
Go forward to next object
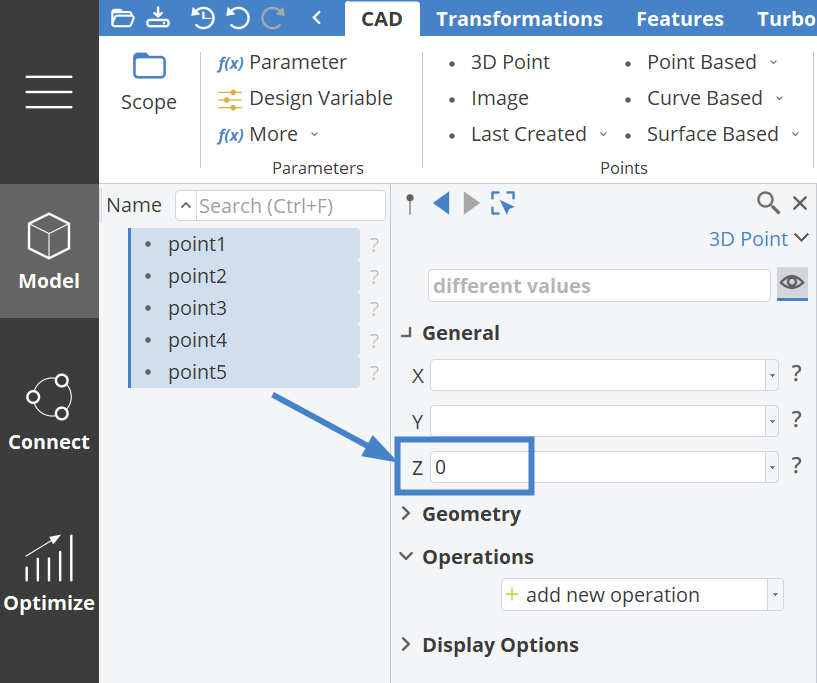point(472,203)
